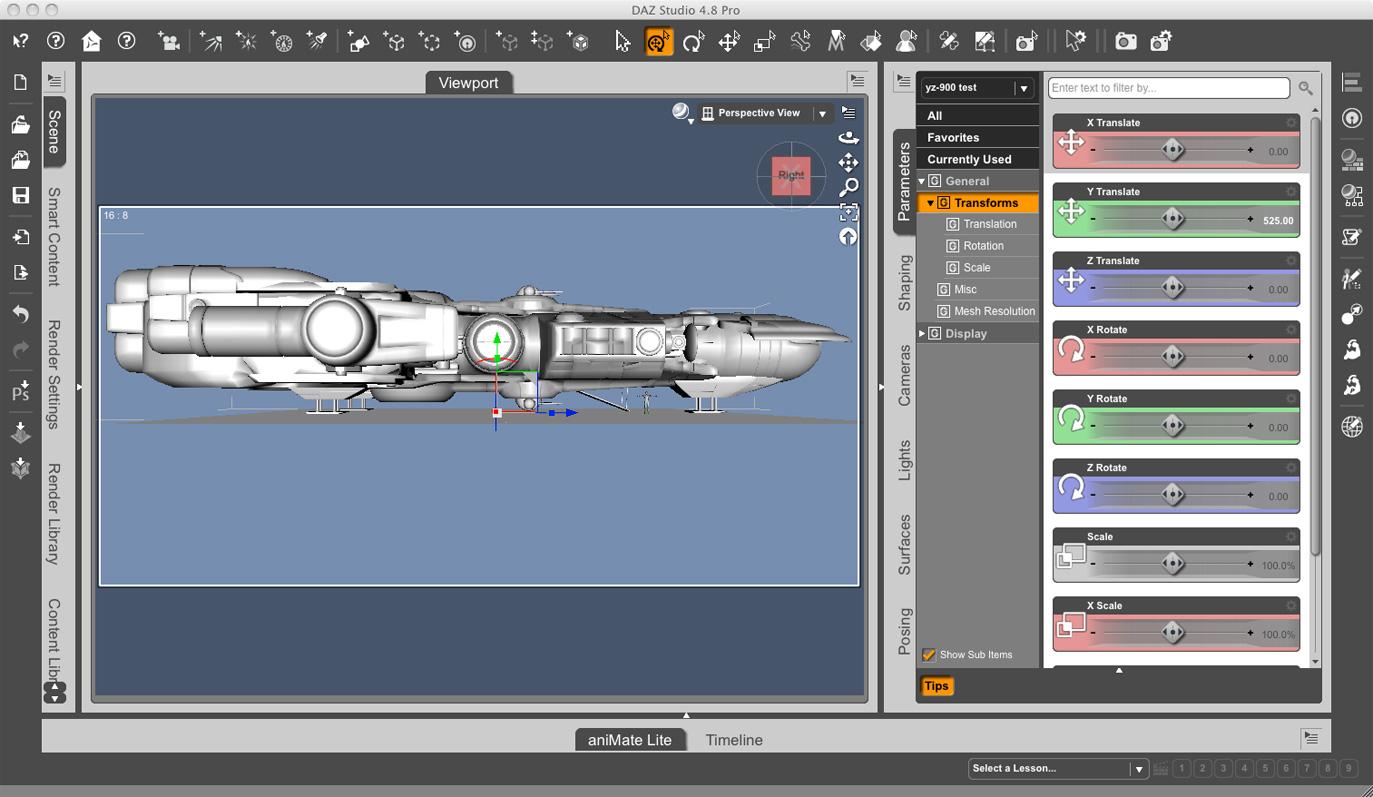Select the Node Selection arrow tool
The width and height of the screenshot is (1373, 797).
623,41
